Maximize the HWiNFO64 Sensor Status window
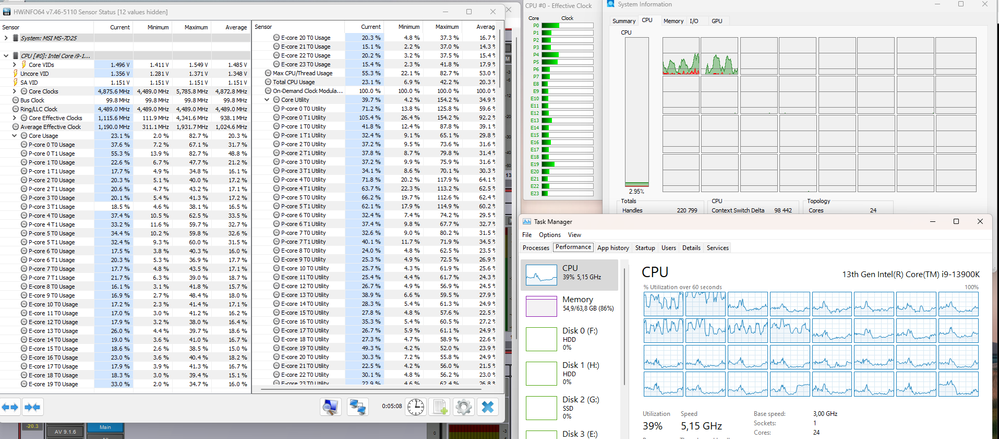999x439 pixels. [x=469, y=11]
